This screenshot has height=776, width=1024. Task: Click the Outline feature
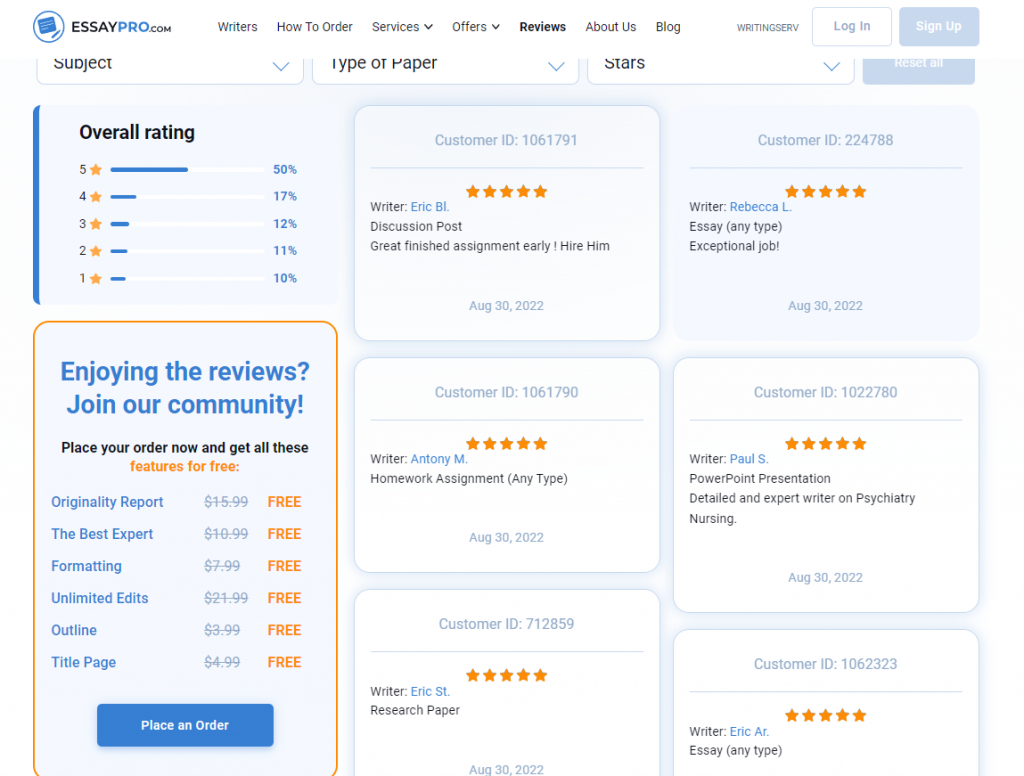pyautogui.click(x=74, y=630)
